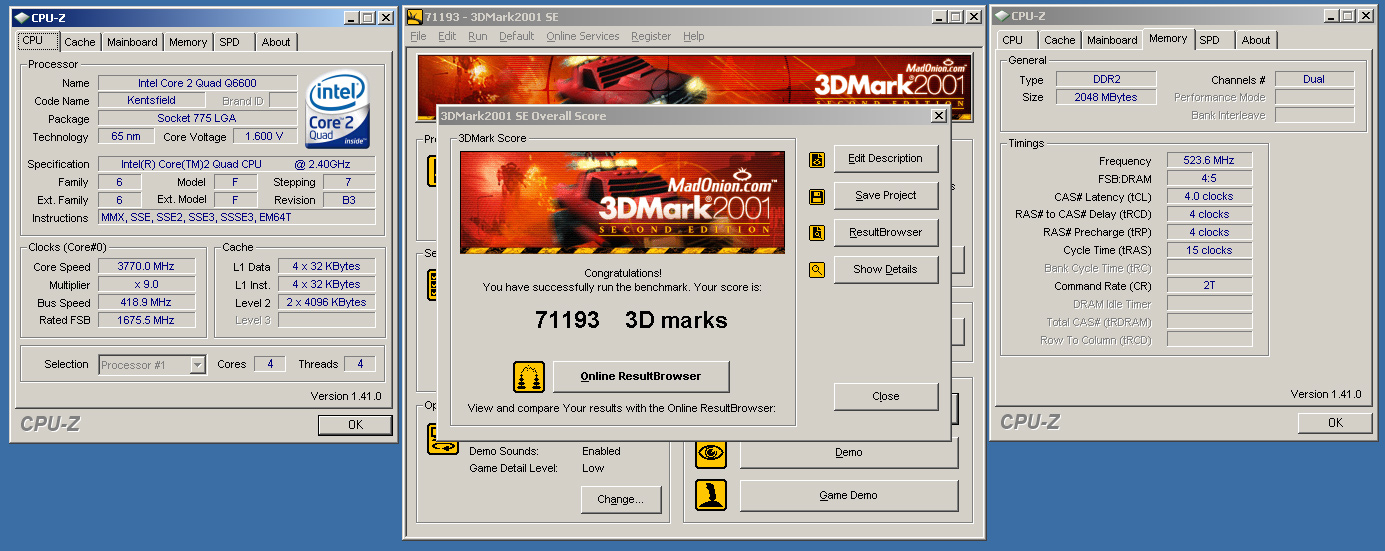Viewport: 1385px width, 551px height.
Task: Switch to Mainboard tab in right CPU-Z
Action: (1112, 40)
